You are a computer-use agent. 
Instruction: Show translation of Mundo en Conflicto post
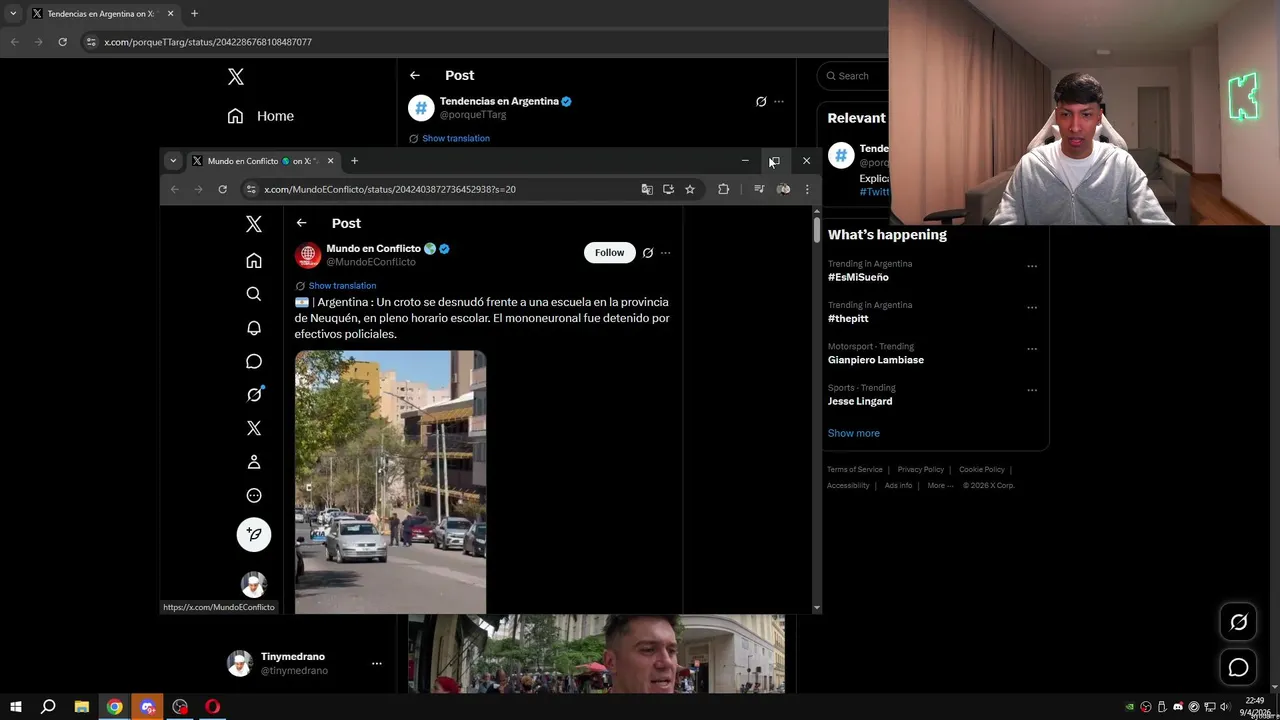pos(342,286)
